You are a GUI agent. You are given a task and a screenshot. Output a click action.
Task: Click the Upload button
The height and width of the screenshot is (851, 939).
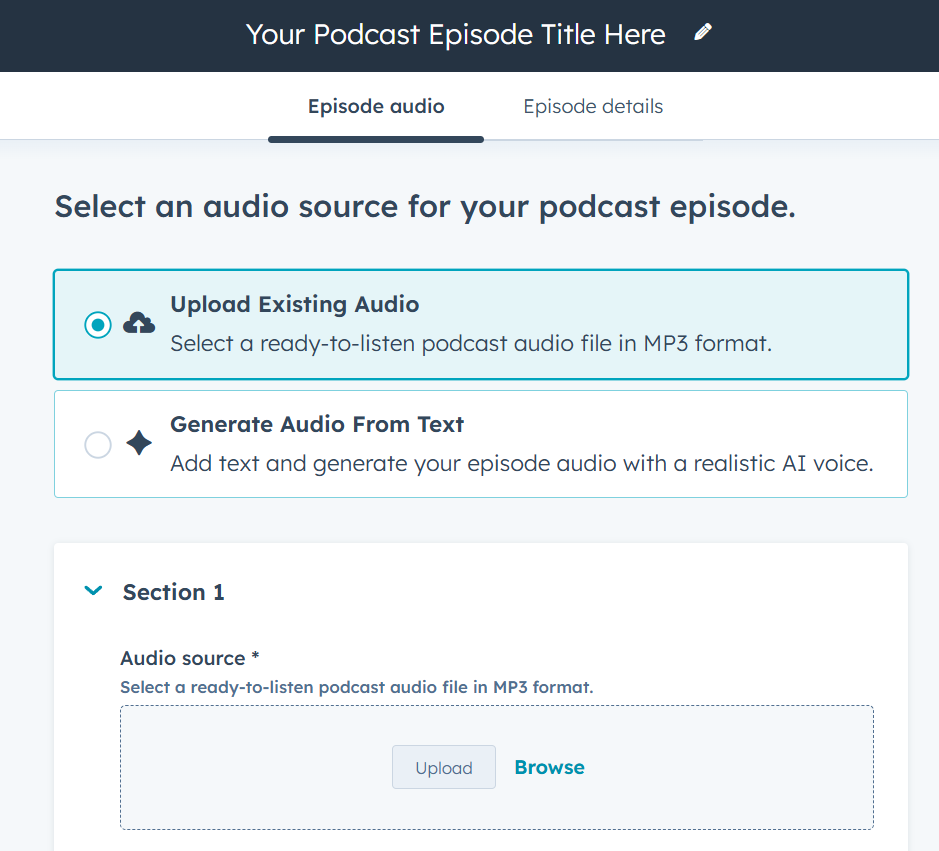click(x=443, y=767)
